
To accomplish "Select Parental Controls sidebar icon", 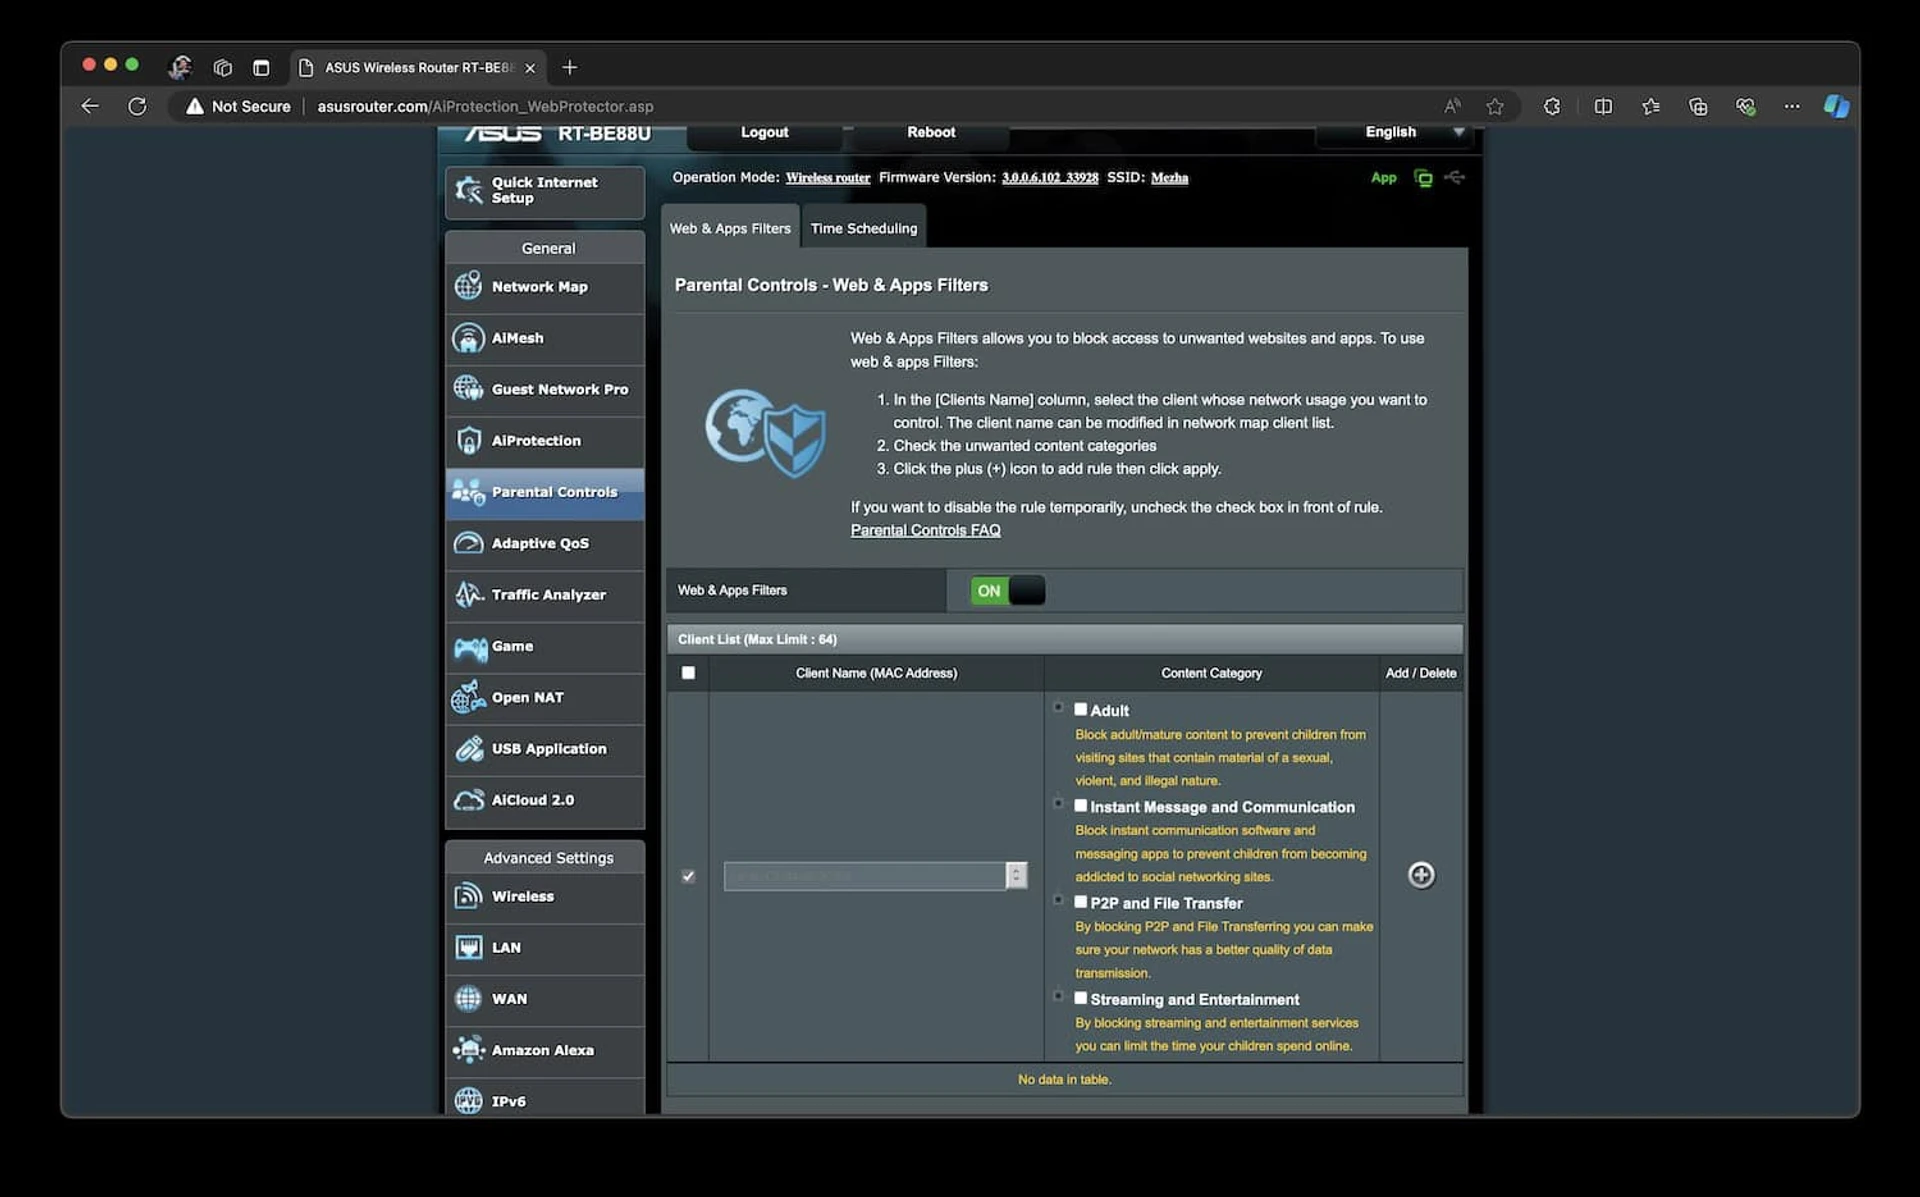I will coord(468,492).
